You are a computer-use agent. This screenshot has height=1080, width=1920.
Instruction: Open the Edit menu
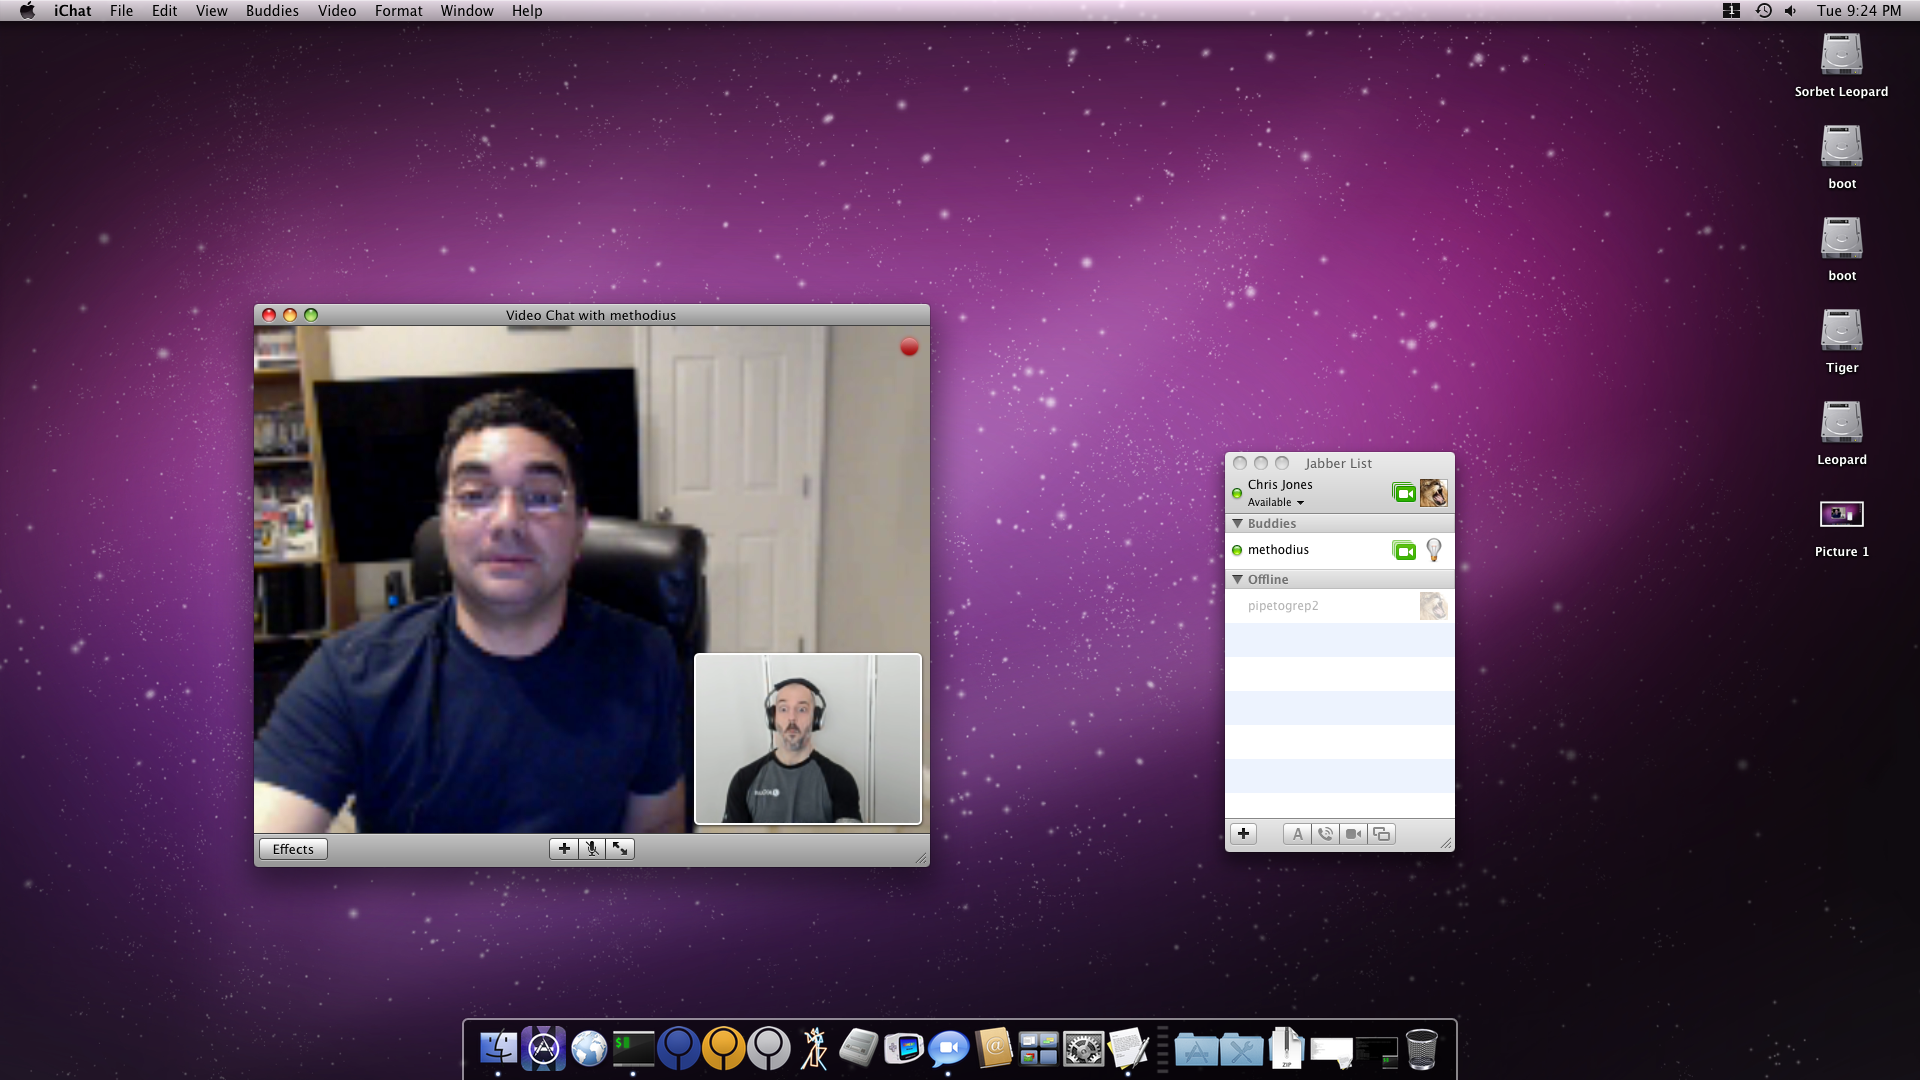point(165,11)
